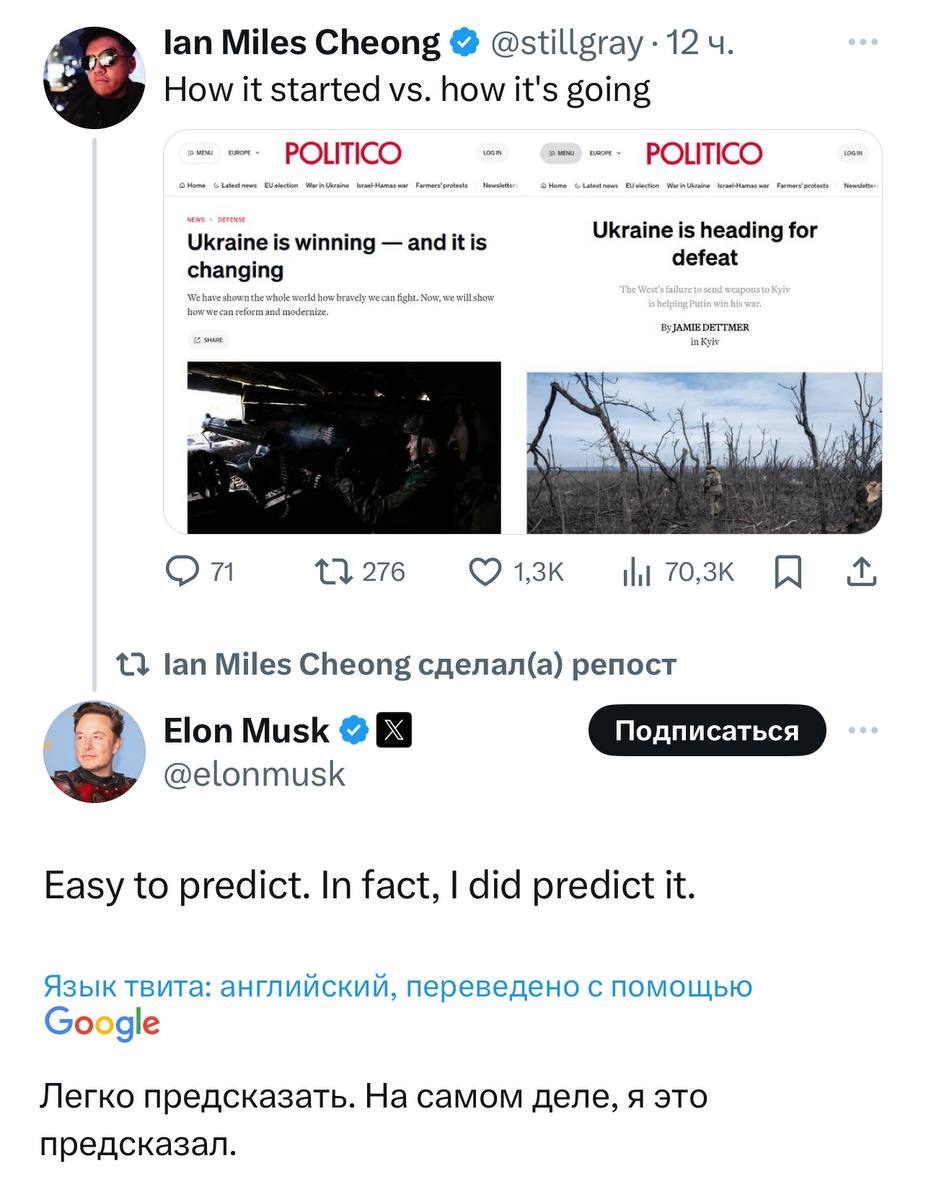This screenshot has height=1185, width=926.
Task: Click Ian Miles Cheong's verified badge
Action: pyautogui.click(x=463, y=43)
